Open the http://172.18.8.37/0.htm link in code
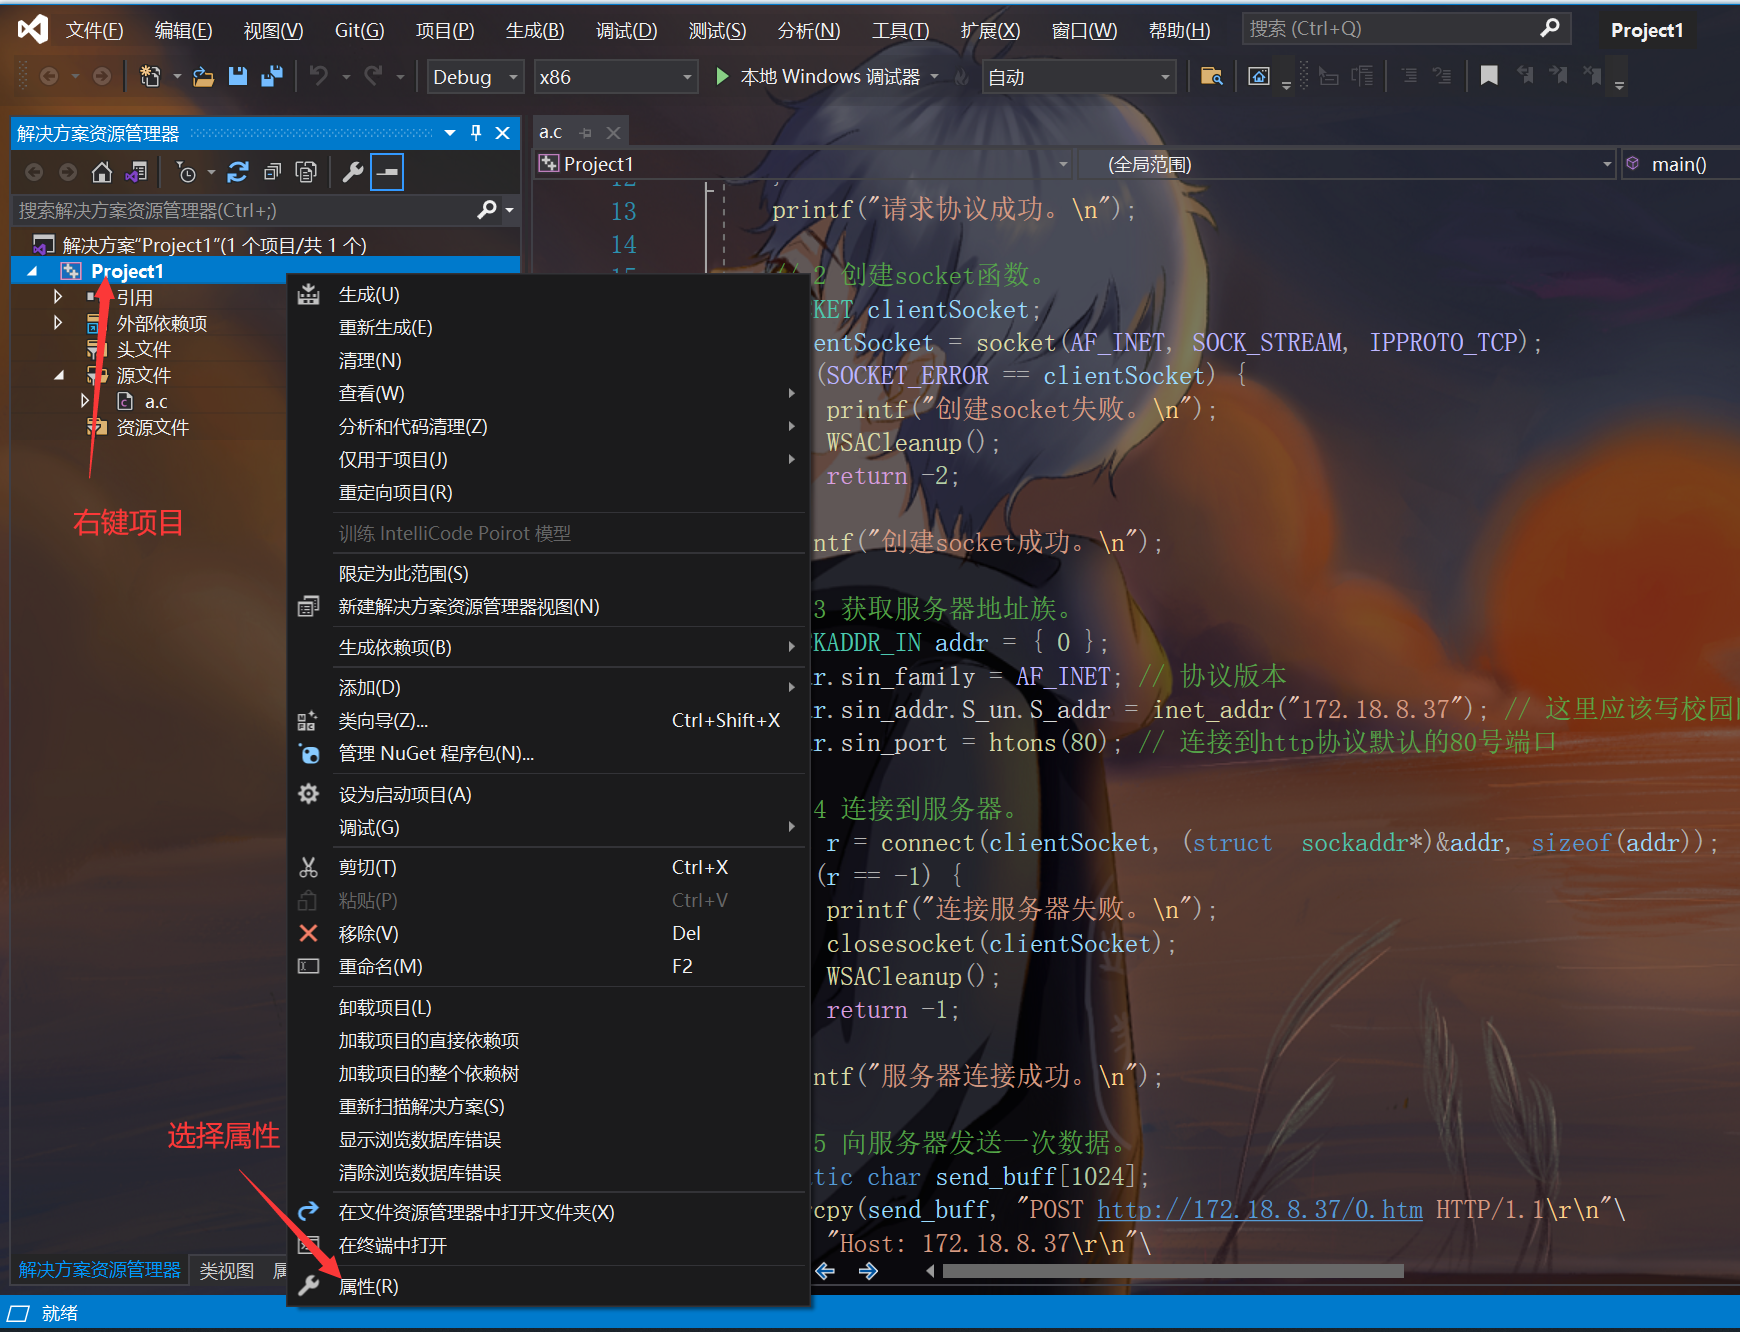1740x1332 pixels. tap(1260, 1210)
